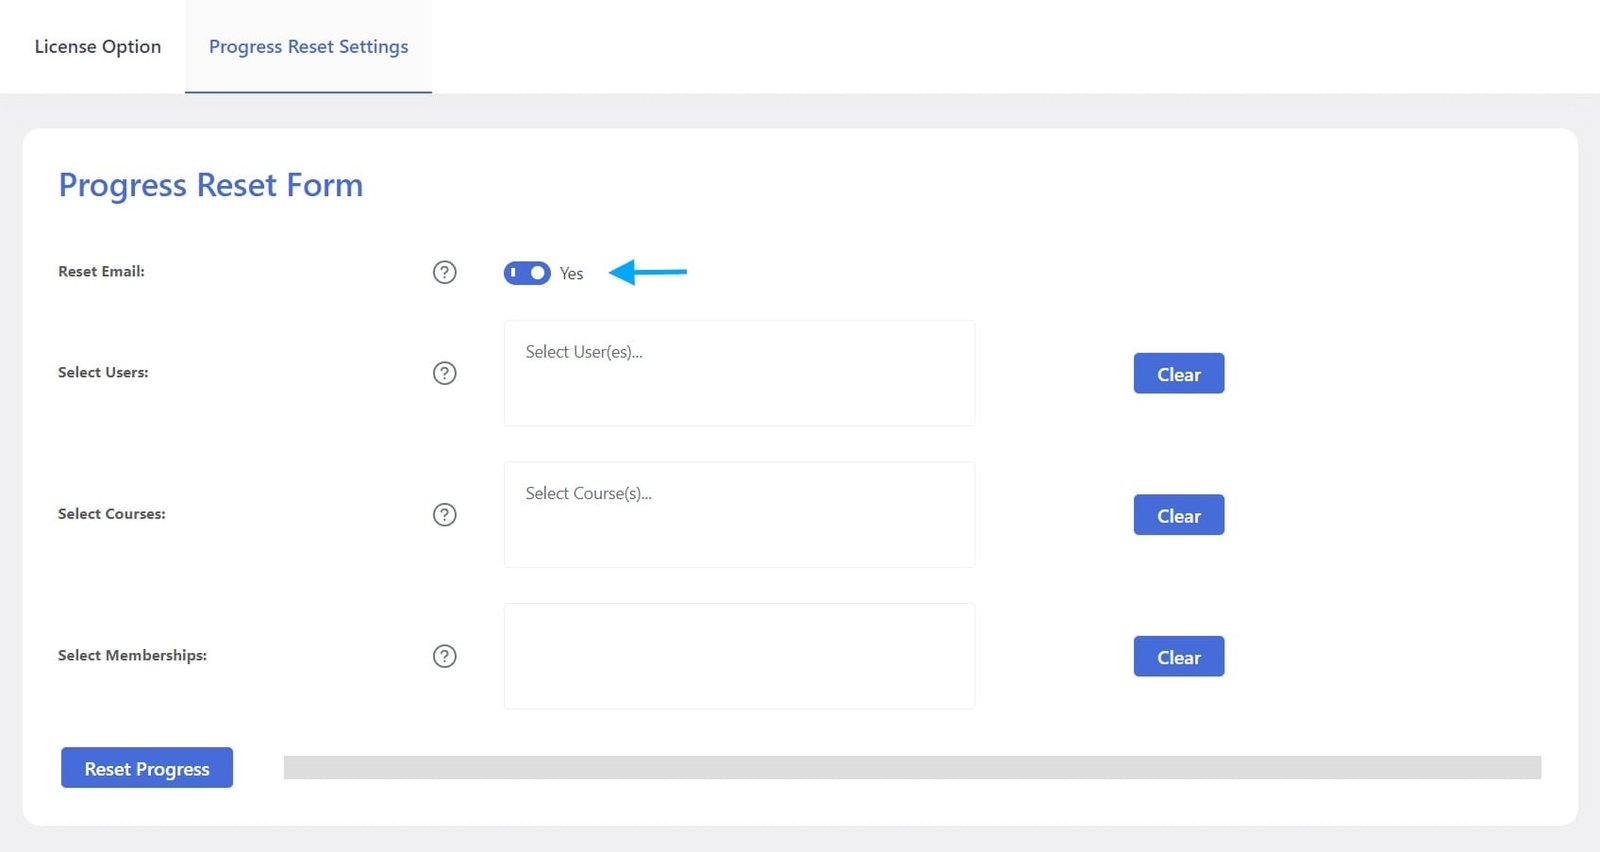Viewport: 1600px width, 852px height.
Task: Click the Select Users help icon
Action: pyautogui.click(x=444, y=373)
